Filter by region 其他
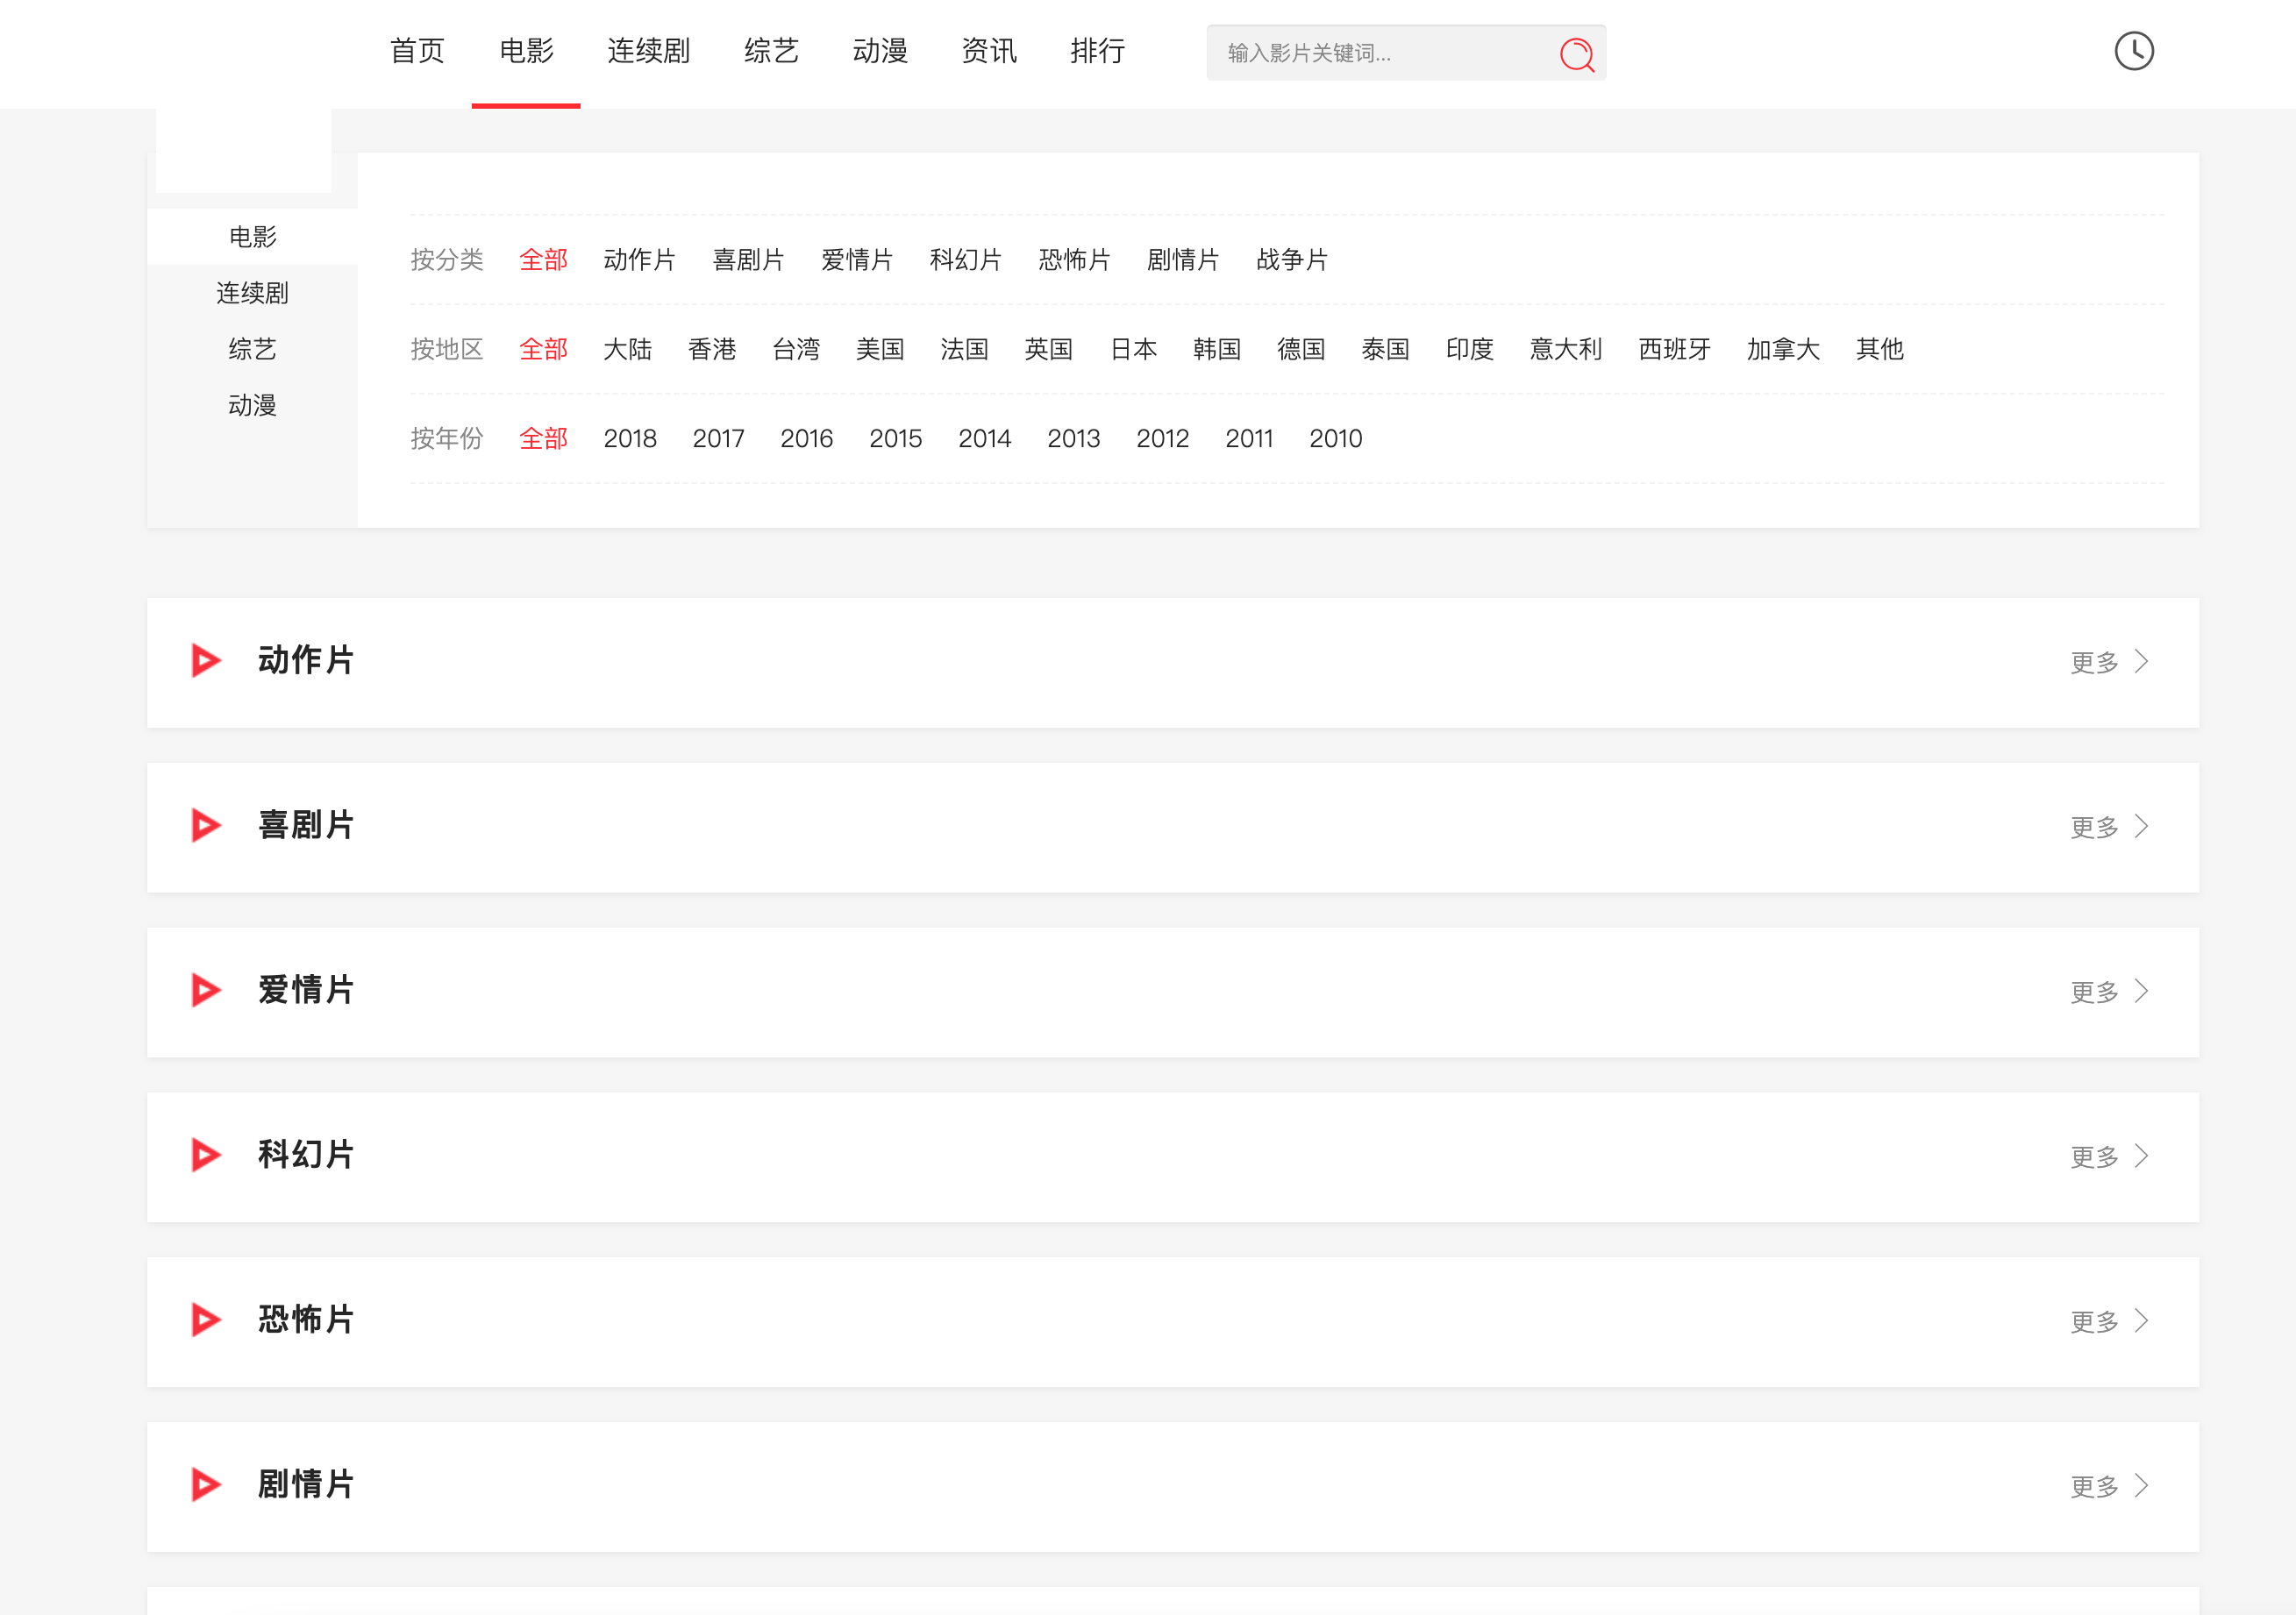This screenshot has height=1615, width=2296. [1880, 349]
